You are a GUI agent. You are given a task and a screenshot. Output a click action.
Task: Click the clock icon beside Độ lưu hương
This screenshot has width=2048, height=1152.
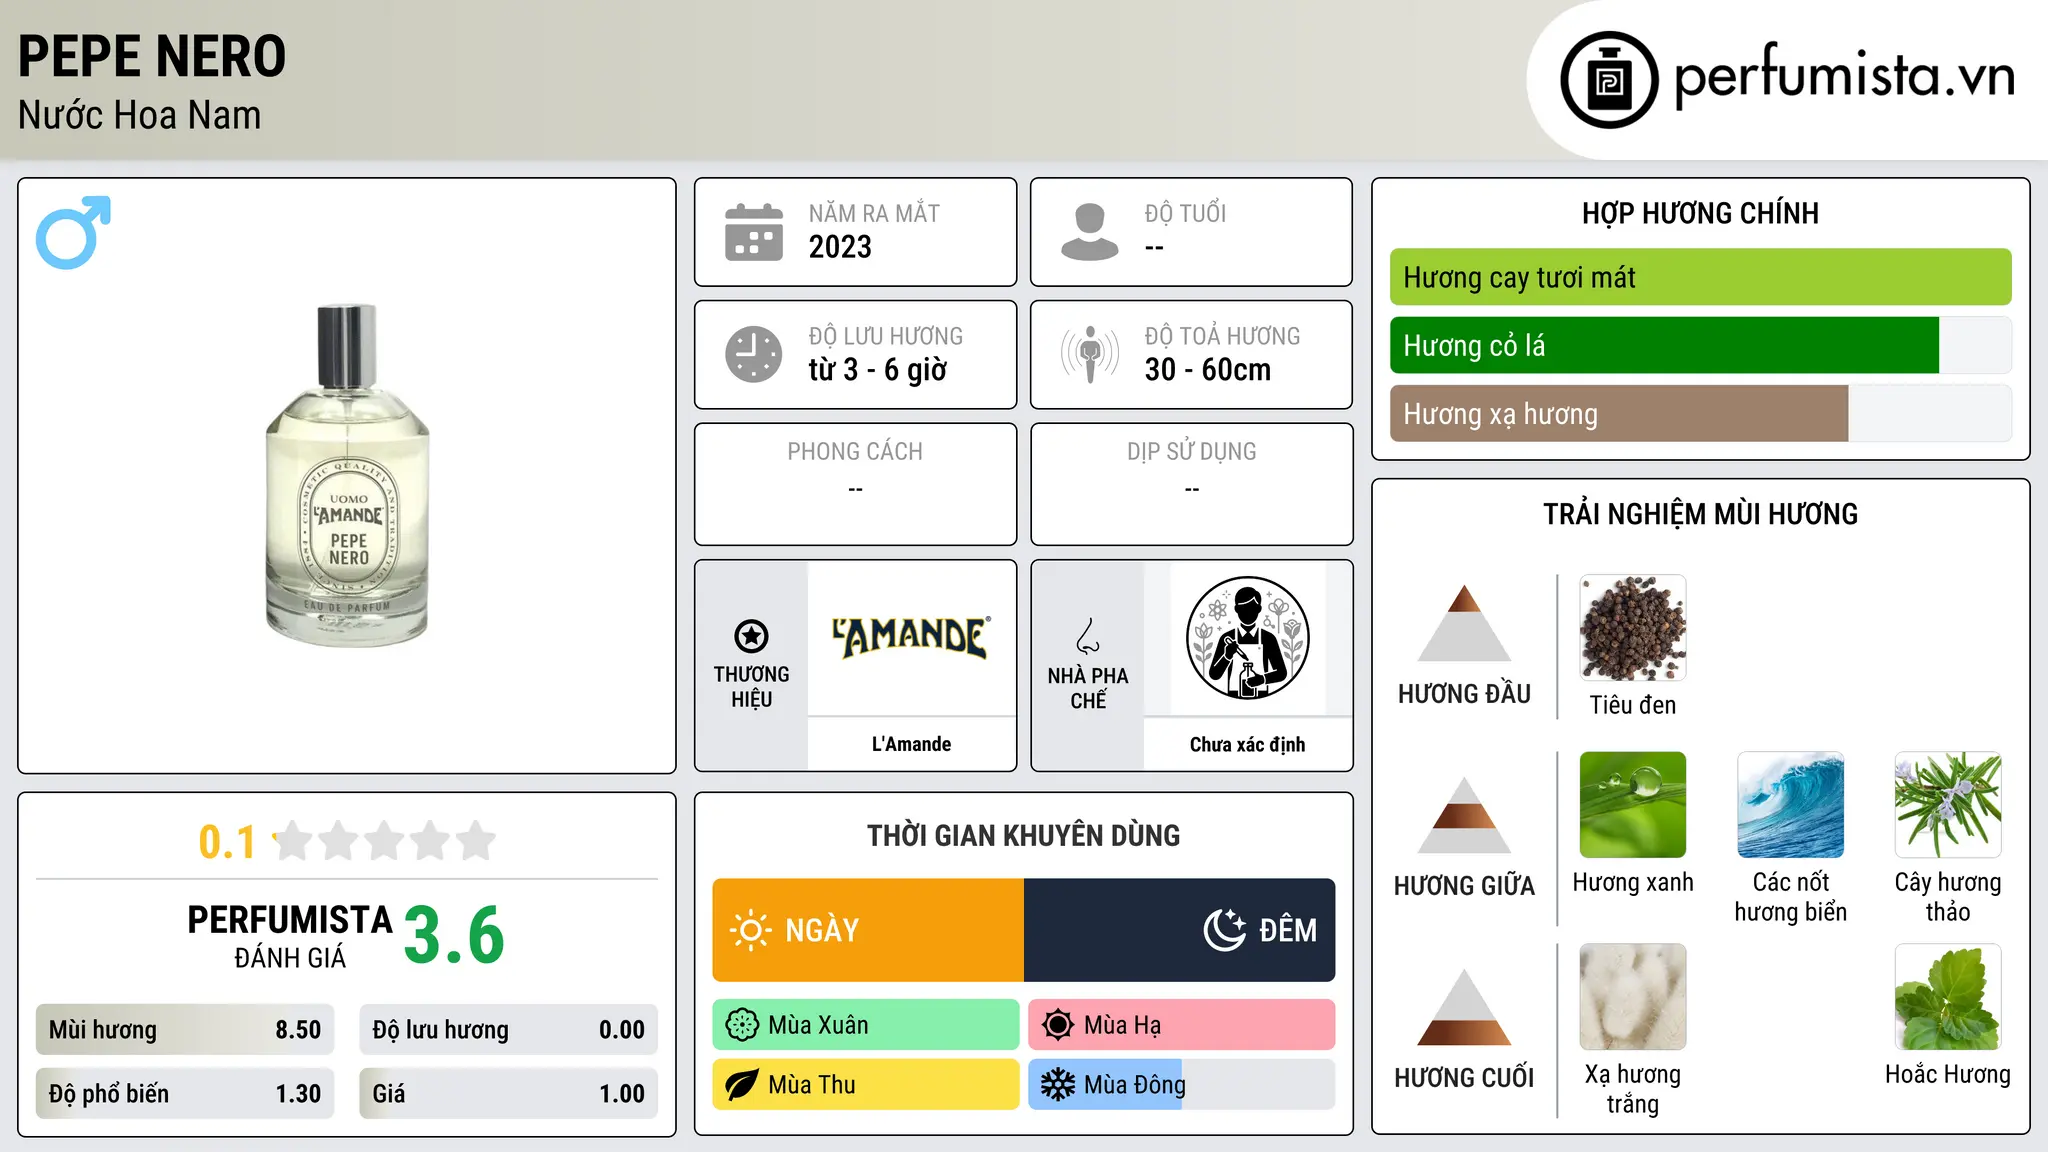[754, 354]
